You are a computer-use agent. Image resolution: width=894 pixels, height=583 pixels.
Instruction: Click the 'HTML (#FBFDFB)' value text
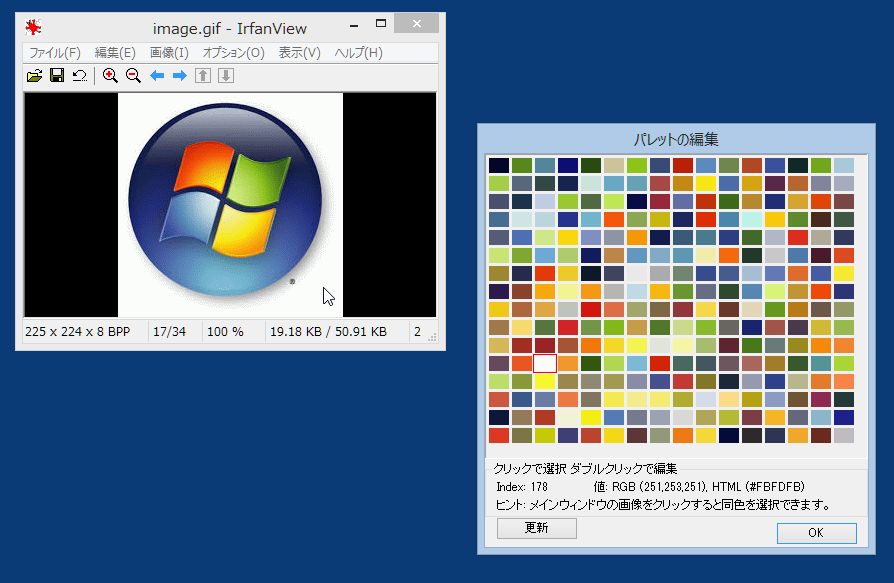pos(758,487)
